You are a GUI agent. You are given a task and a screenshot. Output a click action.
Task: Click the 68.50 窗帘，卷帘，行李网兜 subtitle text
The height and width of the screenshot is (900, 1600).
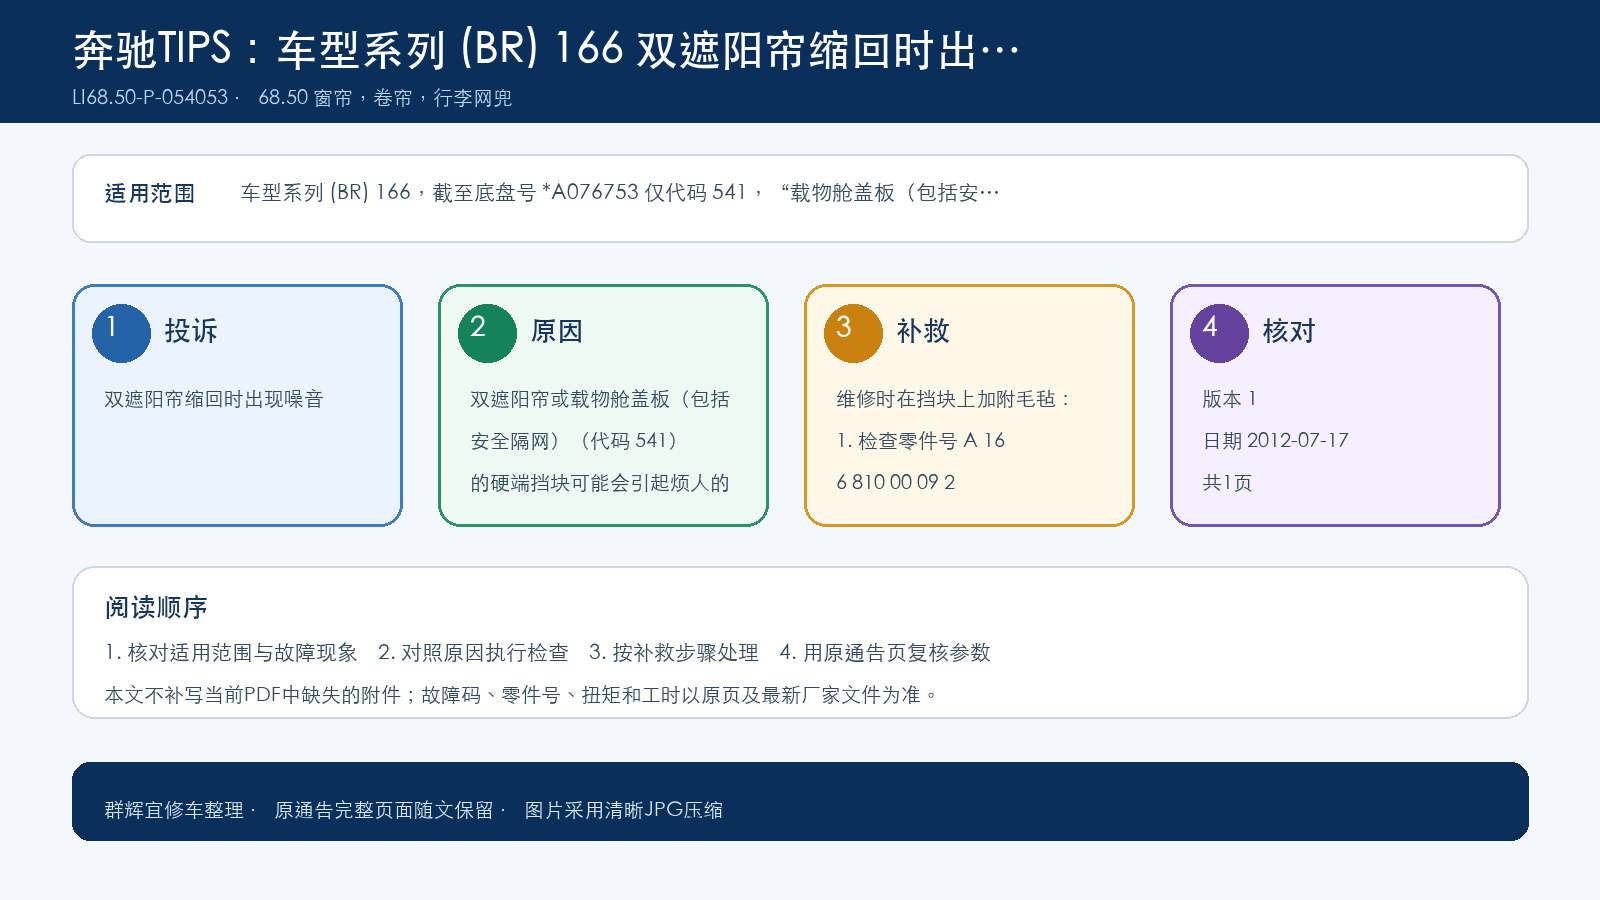coord(385,98)
